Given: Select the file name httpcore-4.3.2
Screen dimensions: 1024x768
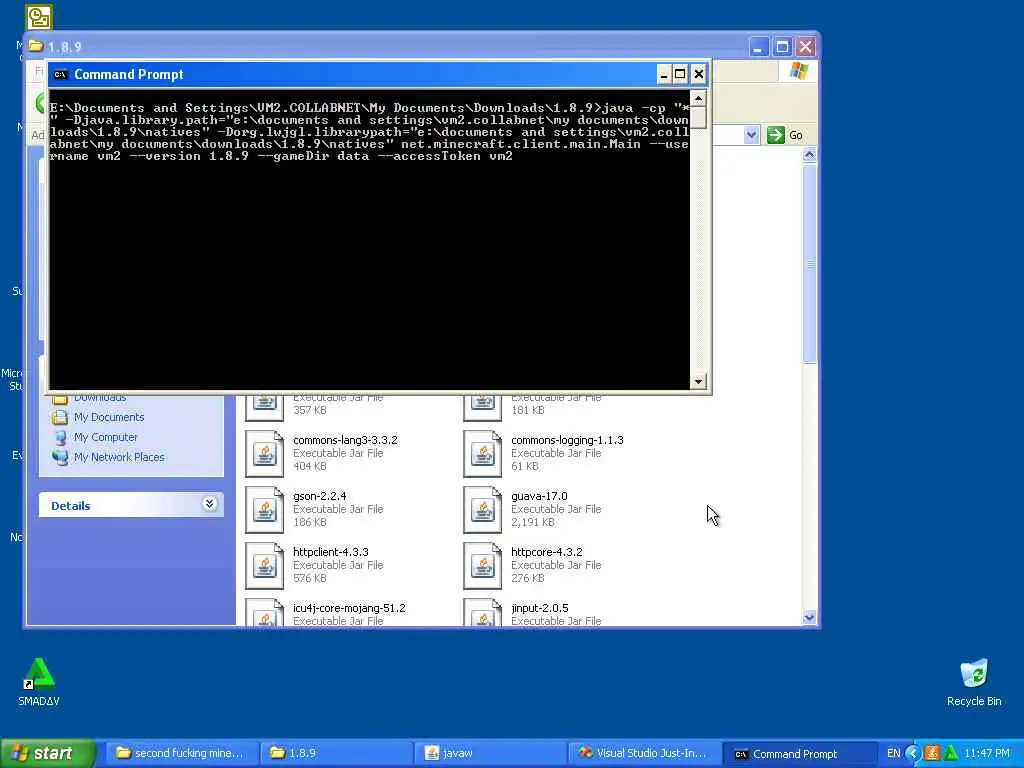Looking at the screenshot, I should (547, 552).
